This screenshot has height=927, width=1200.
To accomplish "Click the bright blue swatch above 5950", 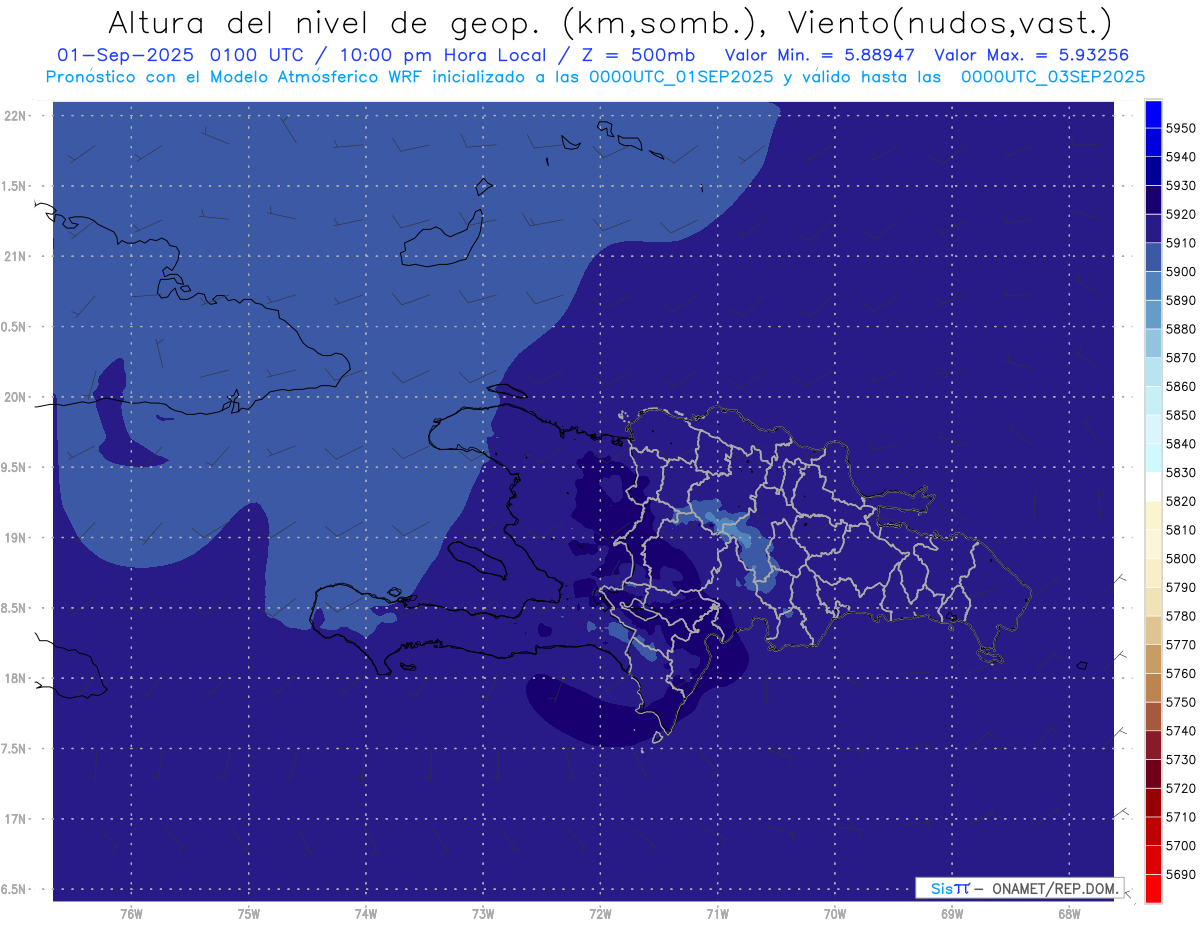I will [1153, 114].
